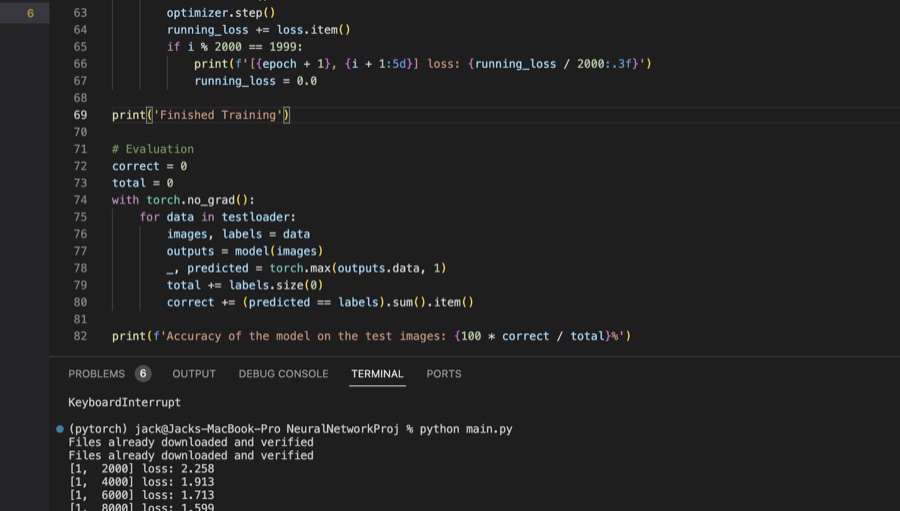Open the DEBUG CONSOLE tab
Image resolution: width=900 pixels, height=511 pixels.
click(x=284, y=374)
